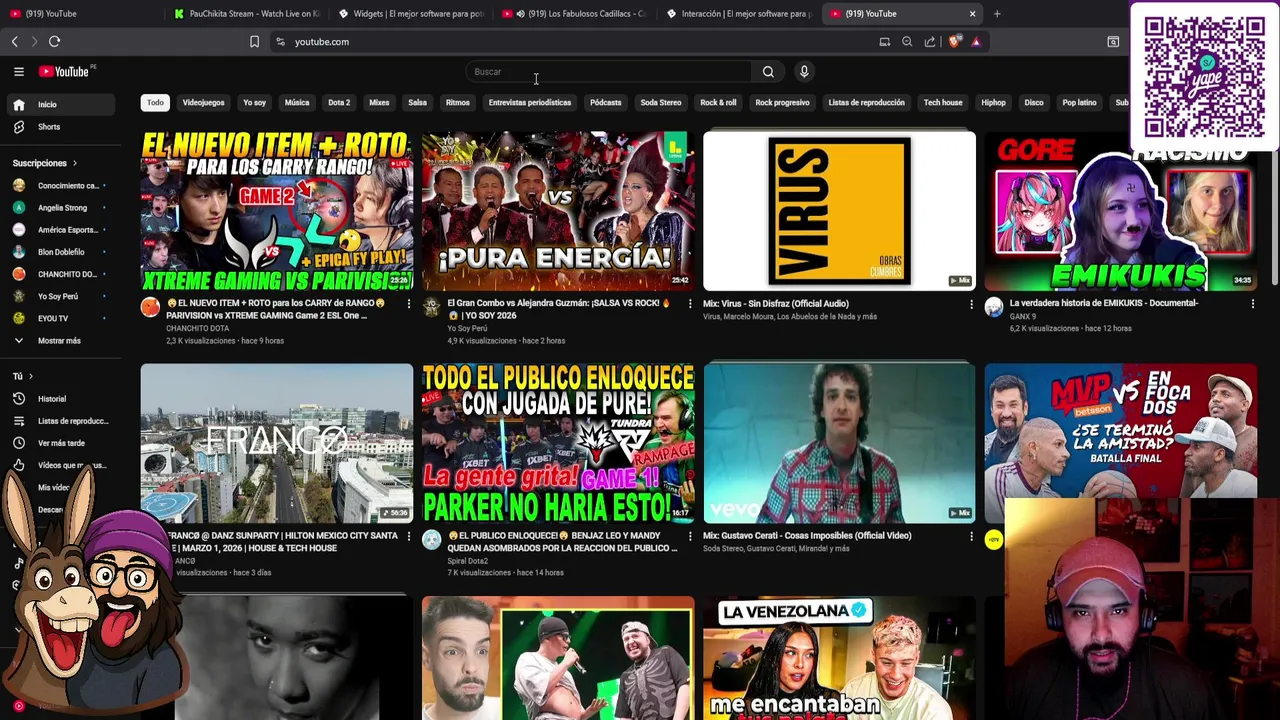Click browser back arrow
The height and width of the screenshot is (720, 1280).
pos(14,42)
